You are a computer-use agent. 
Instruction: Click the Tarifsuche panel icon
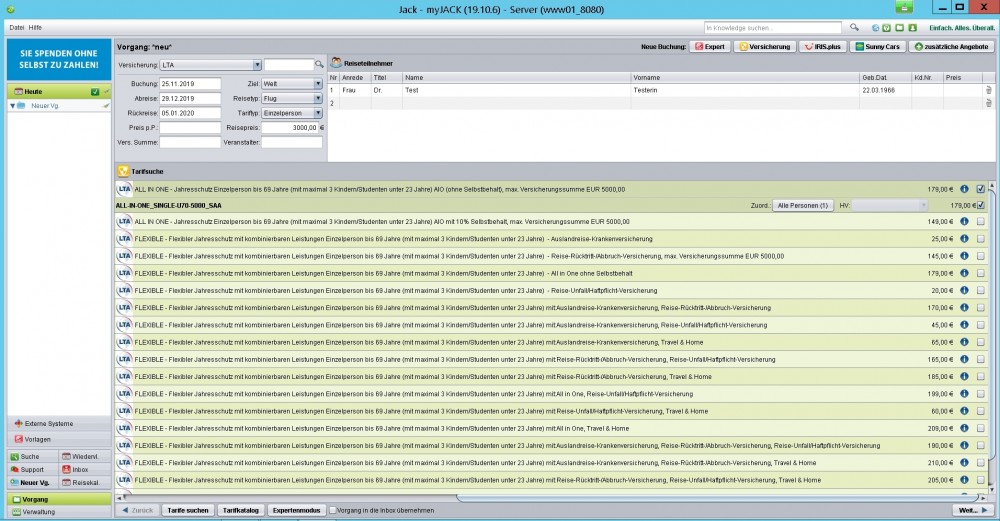click(x=124, y=171)
